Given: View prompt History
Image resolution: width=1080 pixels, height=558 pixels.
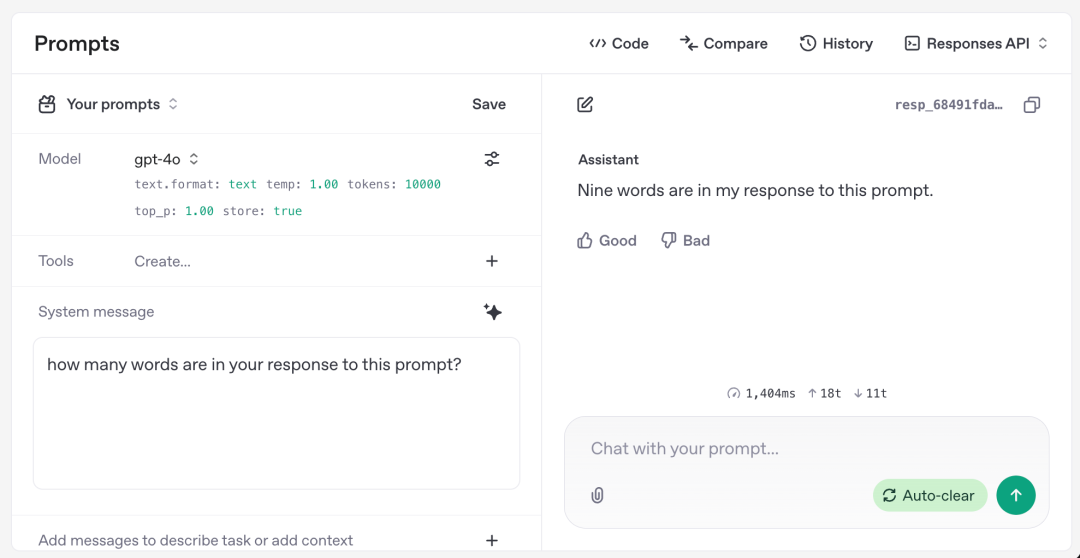Looking at the screenshot, I should pos(836,43).
